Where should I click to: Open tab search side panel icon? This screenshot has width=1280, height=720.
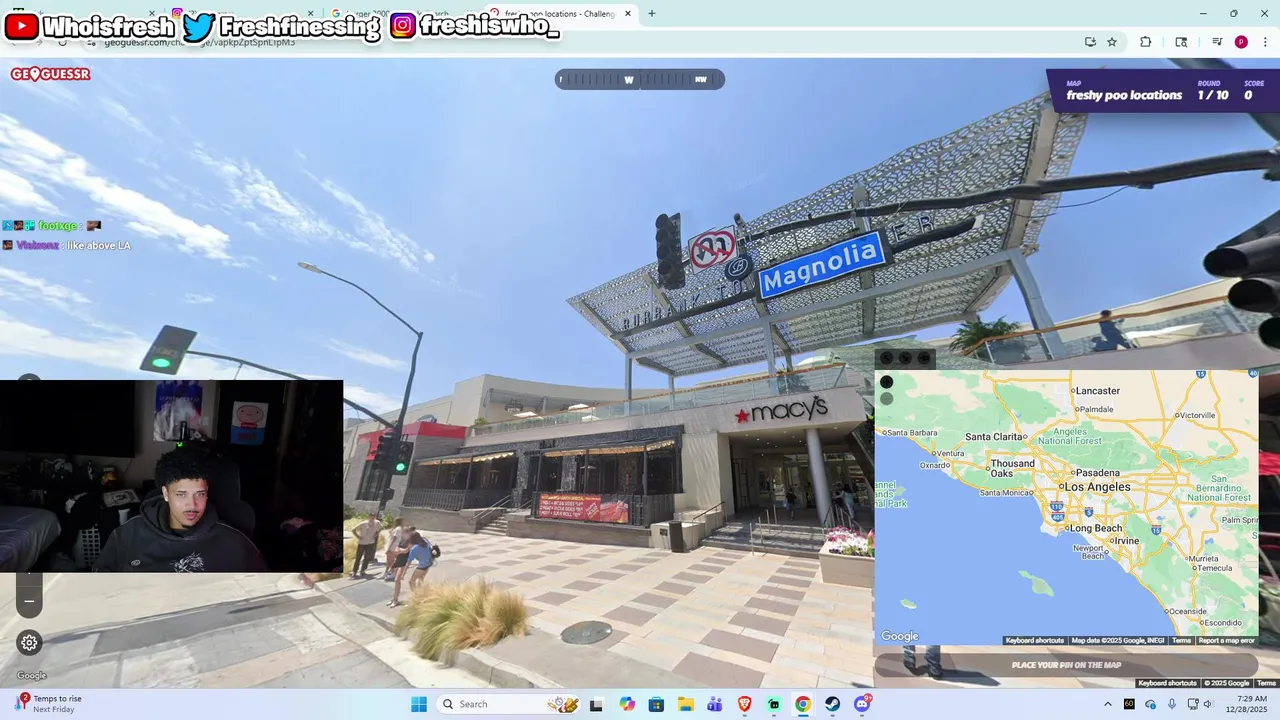coord(1181,42)
